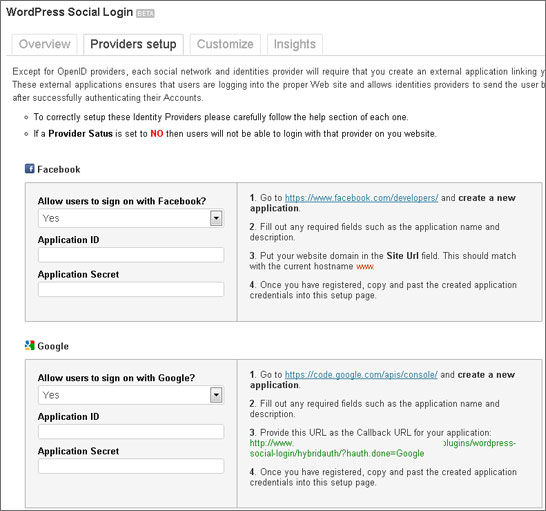Click Google Application ID field
The width and height of the screenshot is (546, 511).
coord(131,432)
